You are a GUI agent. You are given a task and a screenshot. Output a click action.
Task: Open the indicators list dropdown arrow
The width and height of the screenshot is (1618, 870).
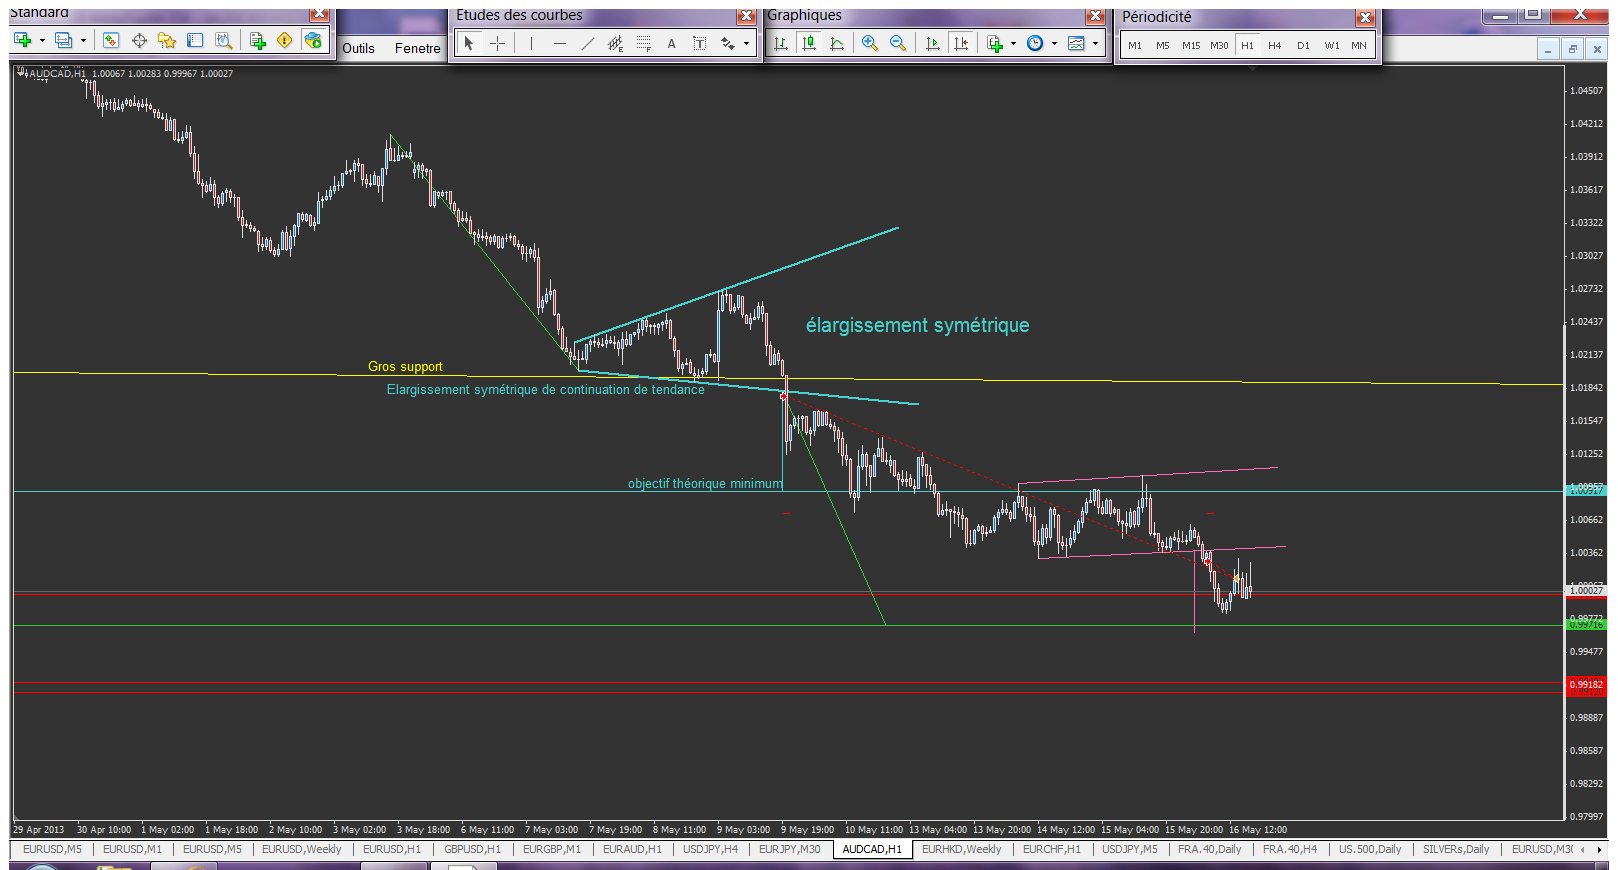(x=1013, y=43)
